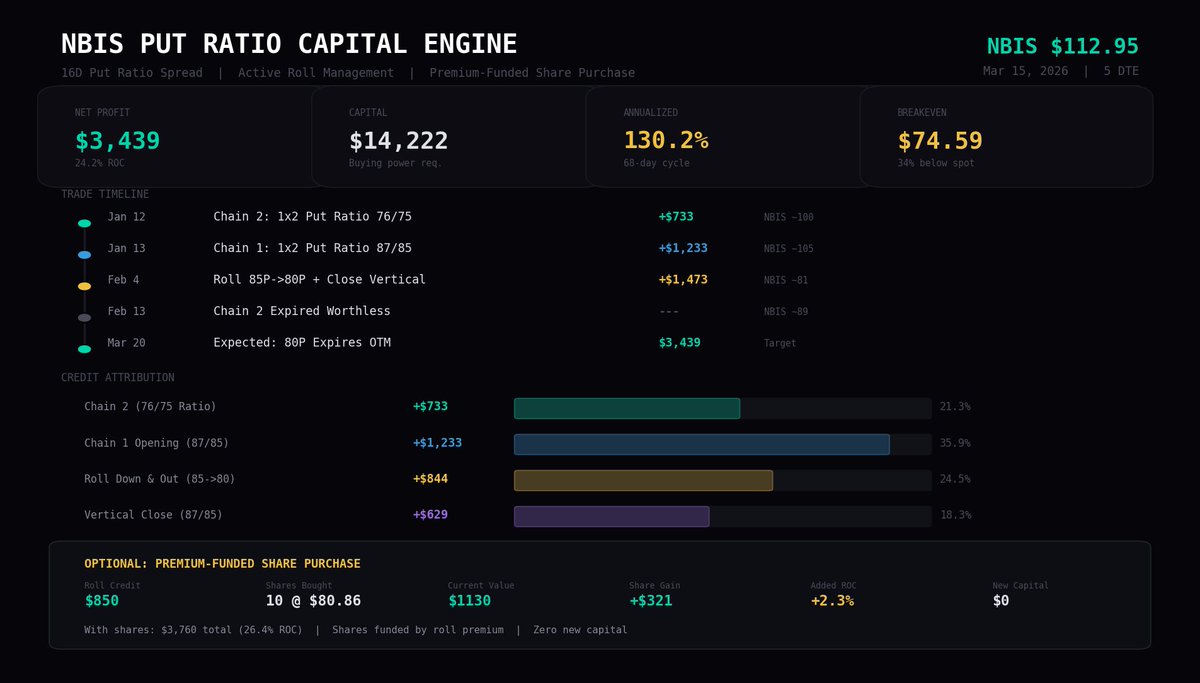Screen dimensions: 1200x683
Task: Click the NBIS PUT RATIO CAPITAL ENGINE title
Action: tap(289, 44)
